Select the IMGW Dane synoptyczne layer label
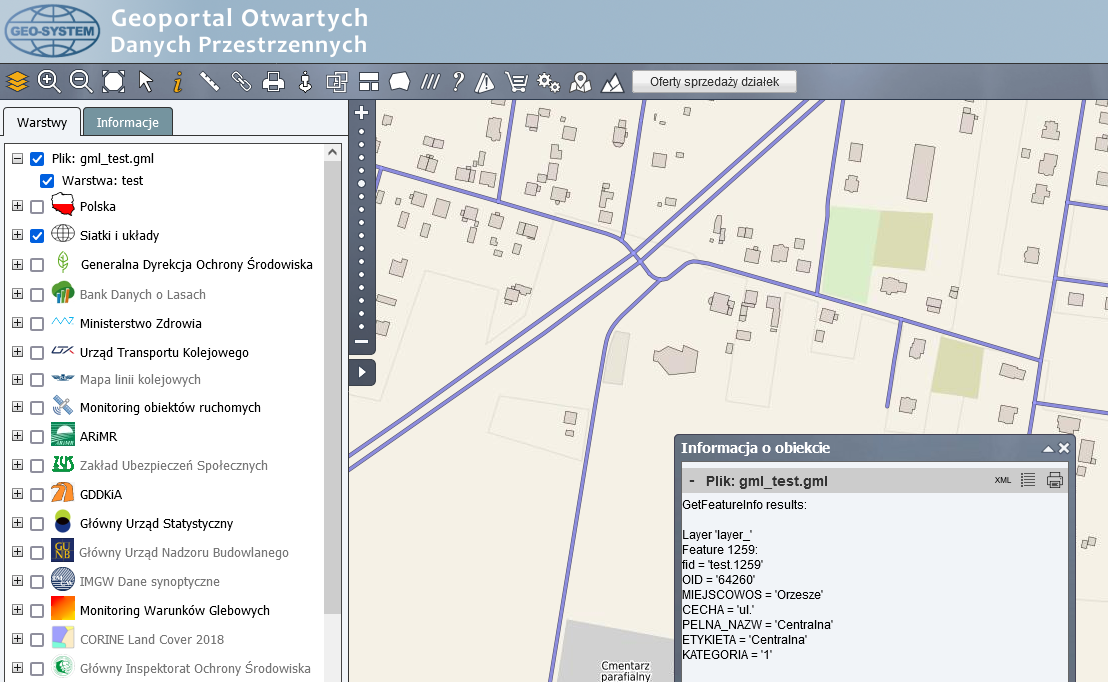Screen dimensions: 1108x682 pyautogui.click(x=149, y=582)
